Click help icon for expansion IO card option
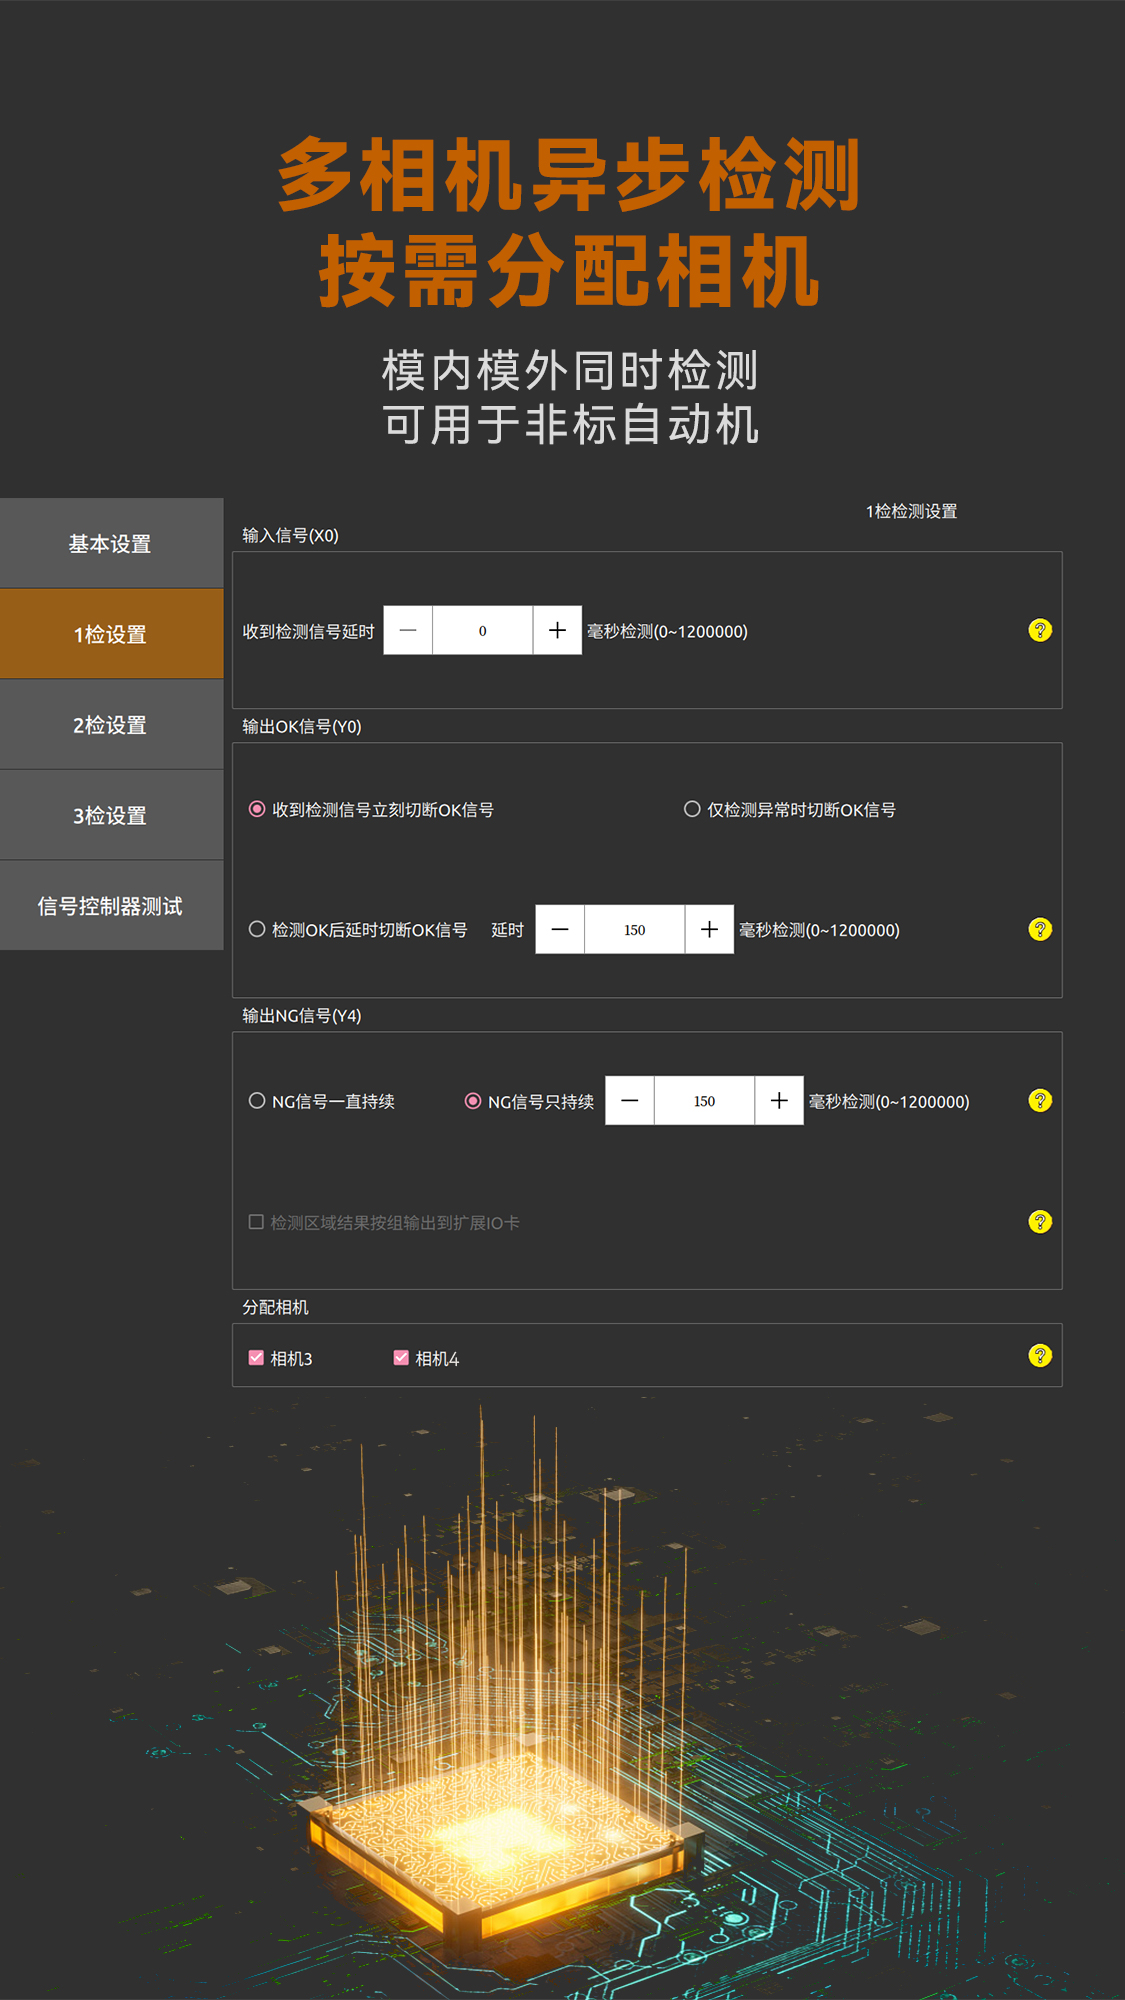1125x2000 pixels. pyautogui.click(x=1040, y=1221)
